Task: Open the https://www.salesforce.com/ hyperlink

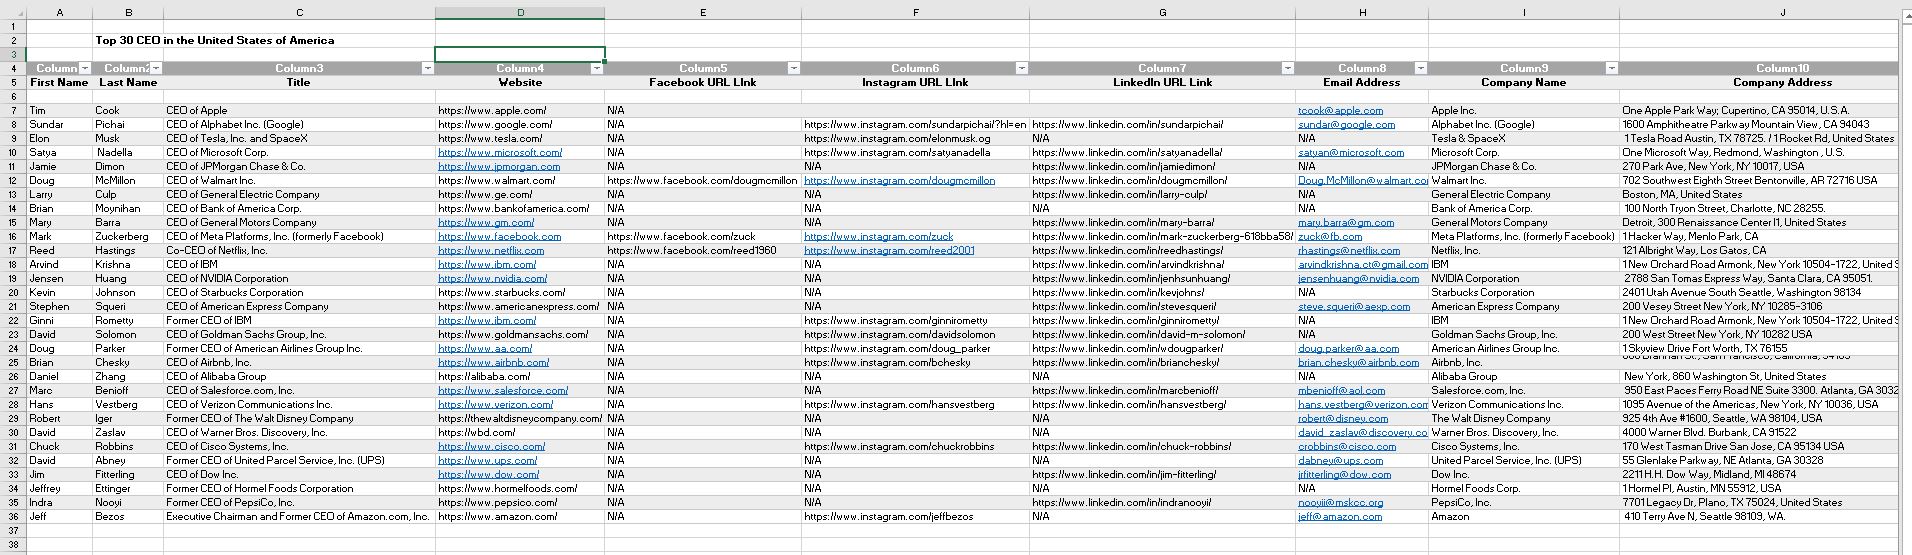Action: (503, 390)
